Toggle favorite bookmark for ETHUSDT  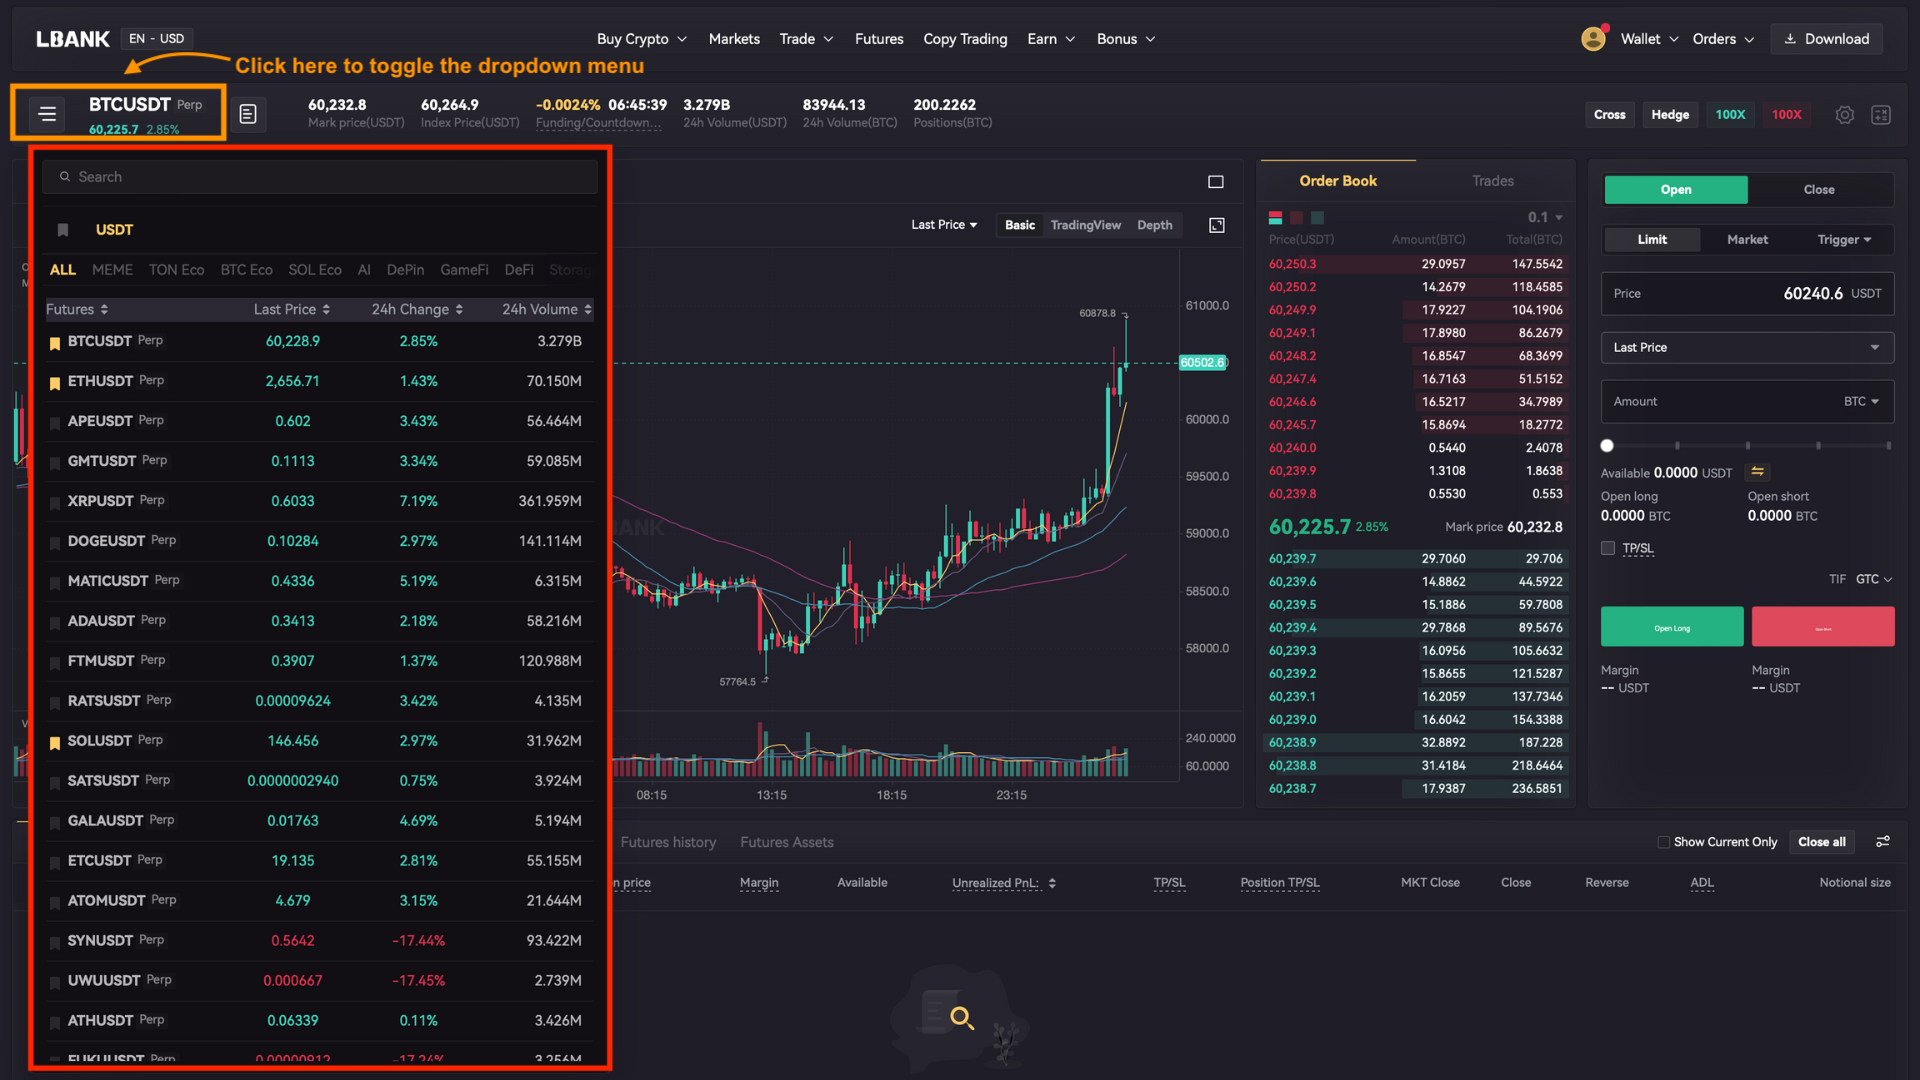pos(55,382)
